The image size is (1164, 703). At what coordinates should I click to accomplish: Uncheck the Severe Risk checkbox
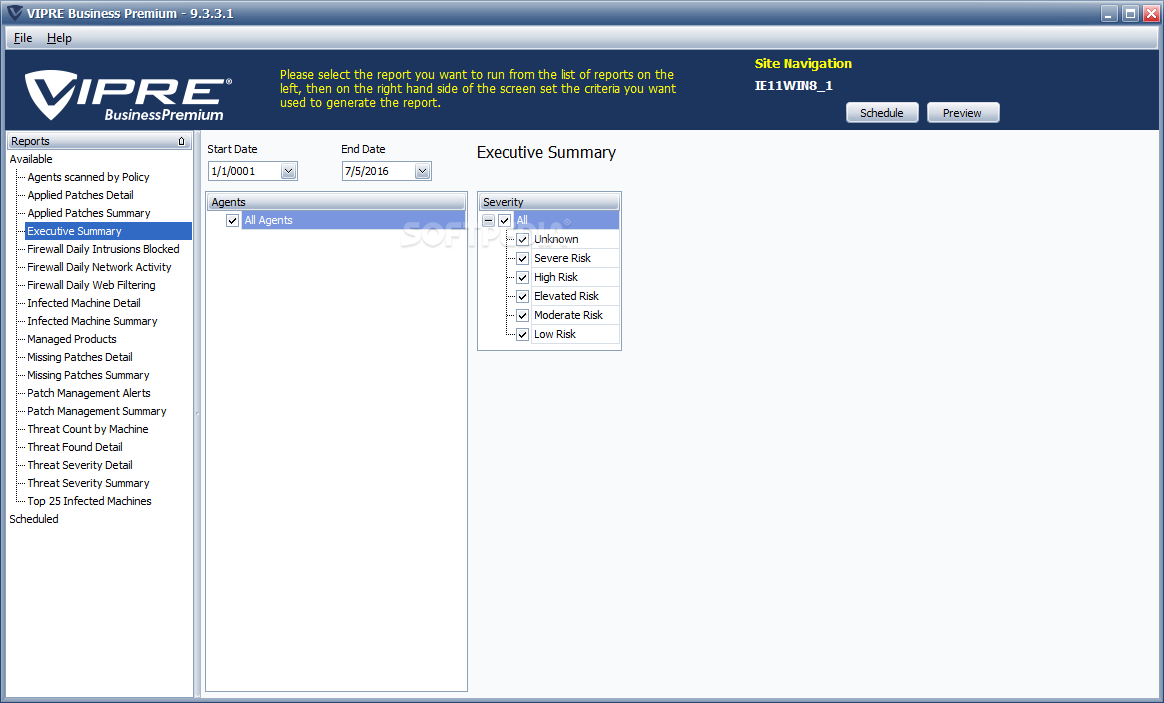(523, 258)
